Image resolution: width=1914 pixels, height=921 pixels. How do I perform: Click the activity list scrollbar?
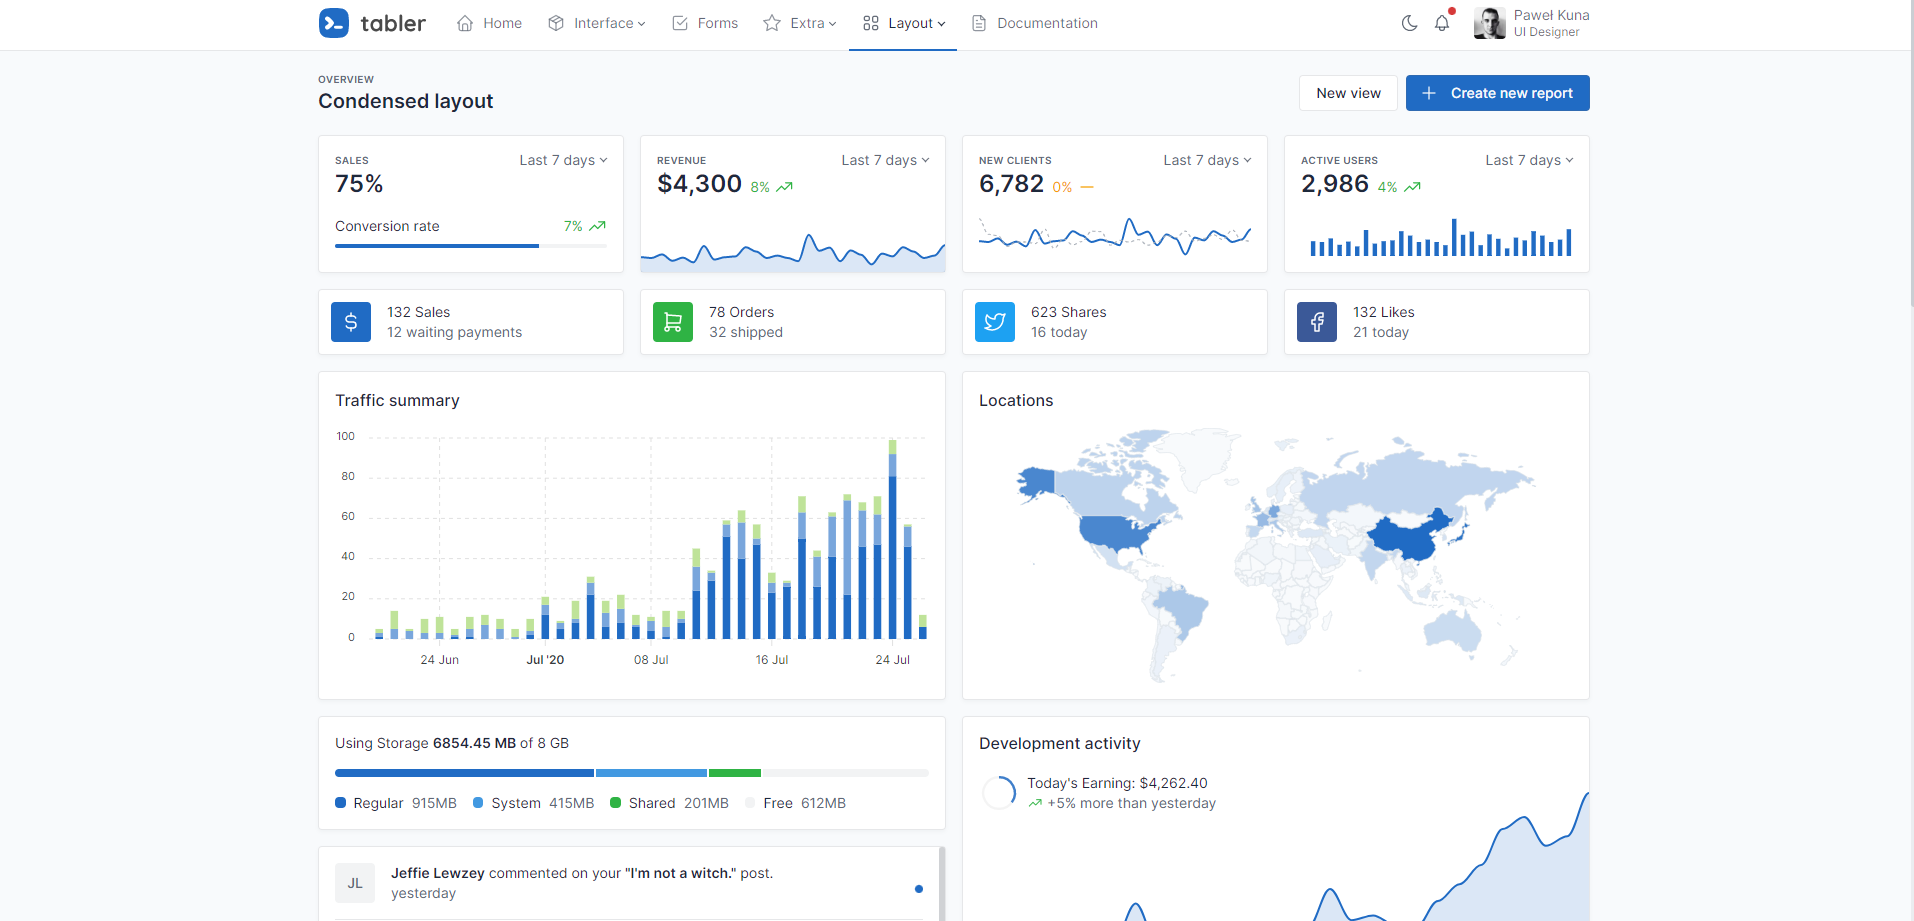[942, 884]
